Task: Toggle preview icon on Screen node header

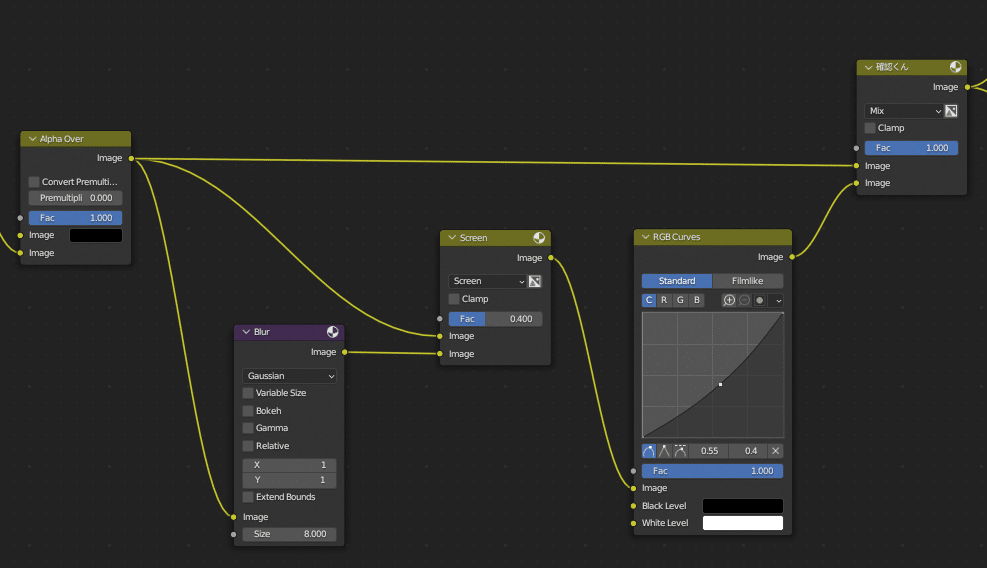Action: tap(539, 237)
